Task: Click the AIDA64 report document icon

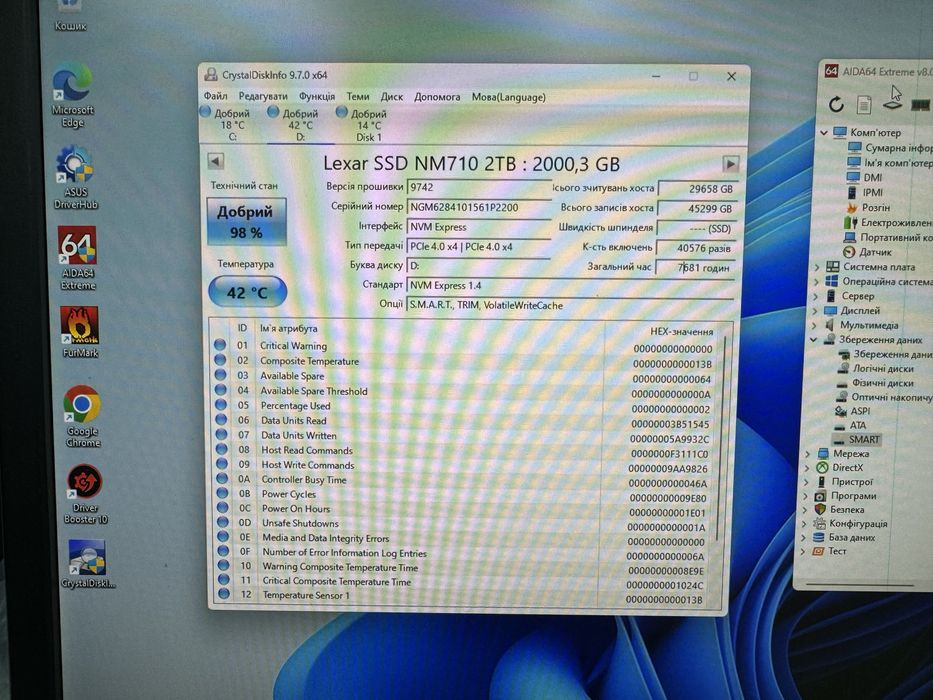Action: 864,105
